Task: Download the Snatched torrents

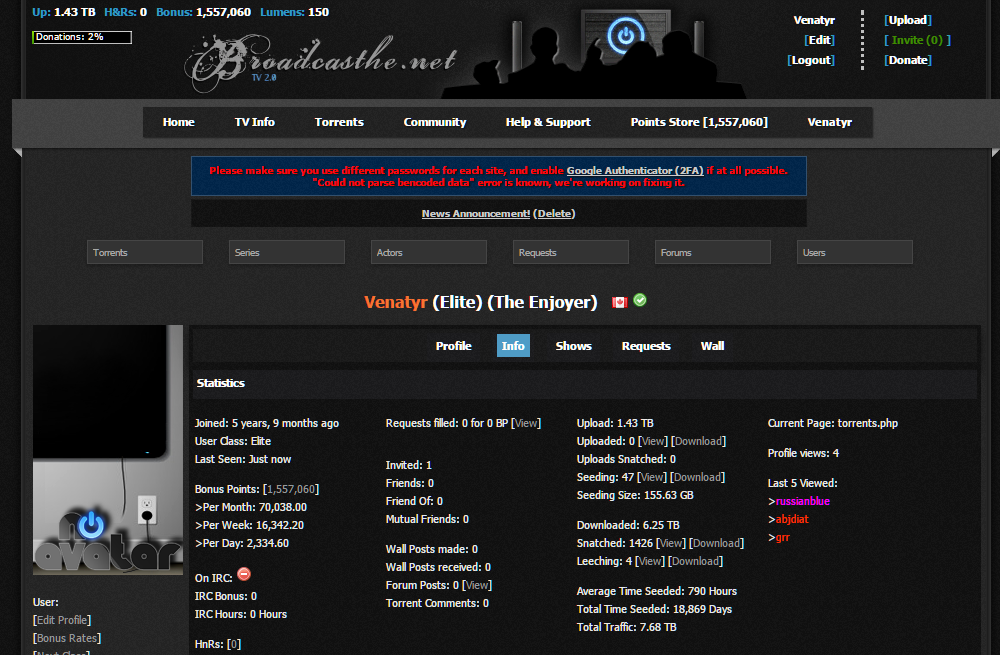Action: 716,543
